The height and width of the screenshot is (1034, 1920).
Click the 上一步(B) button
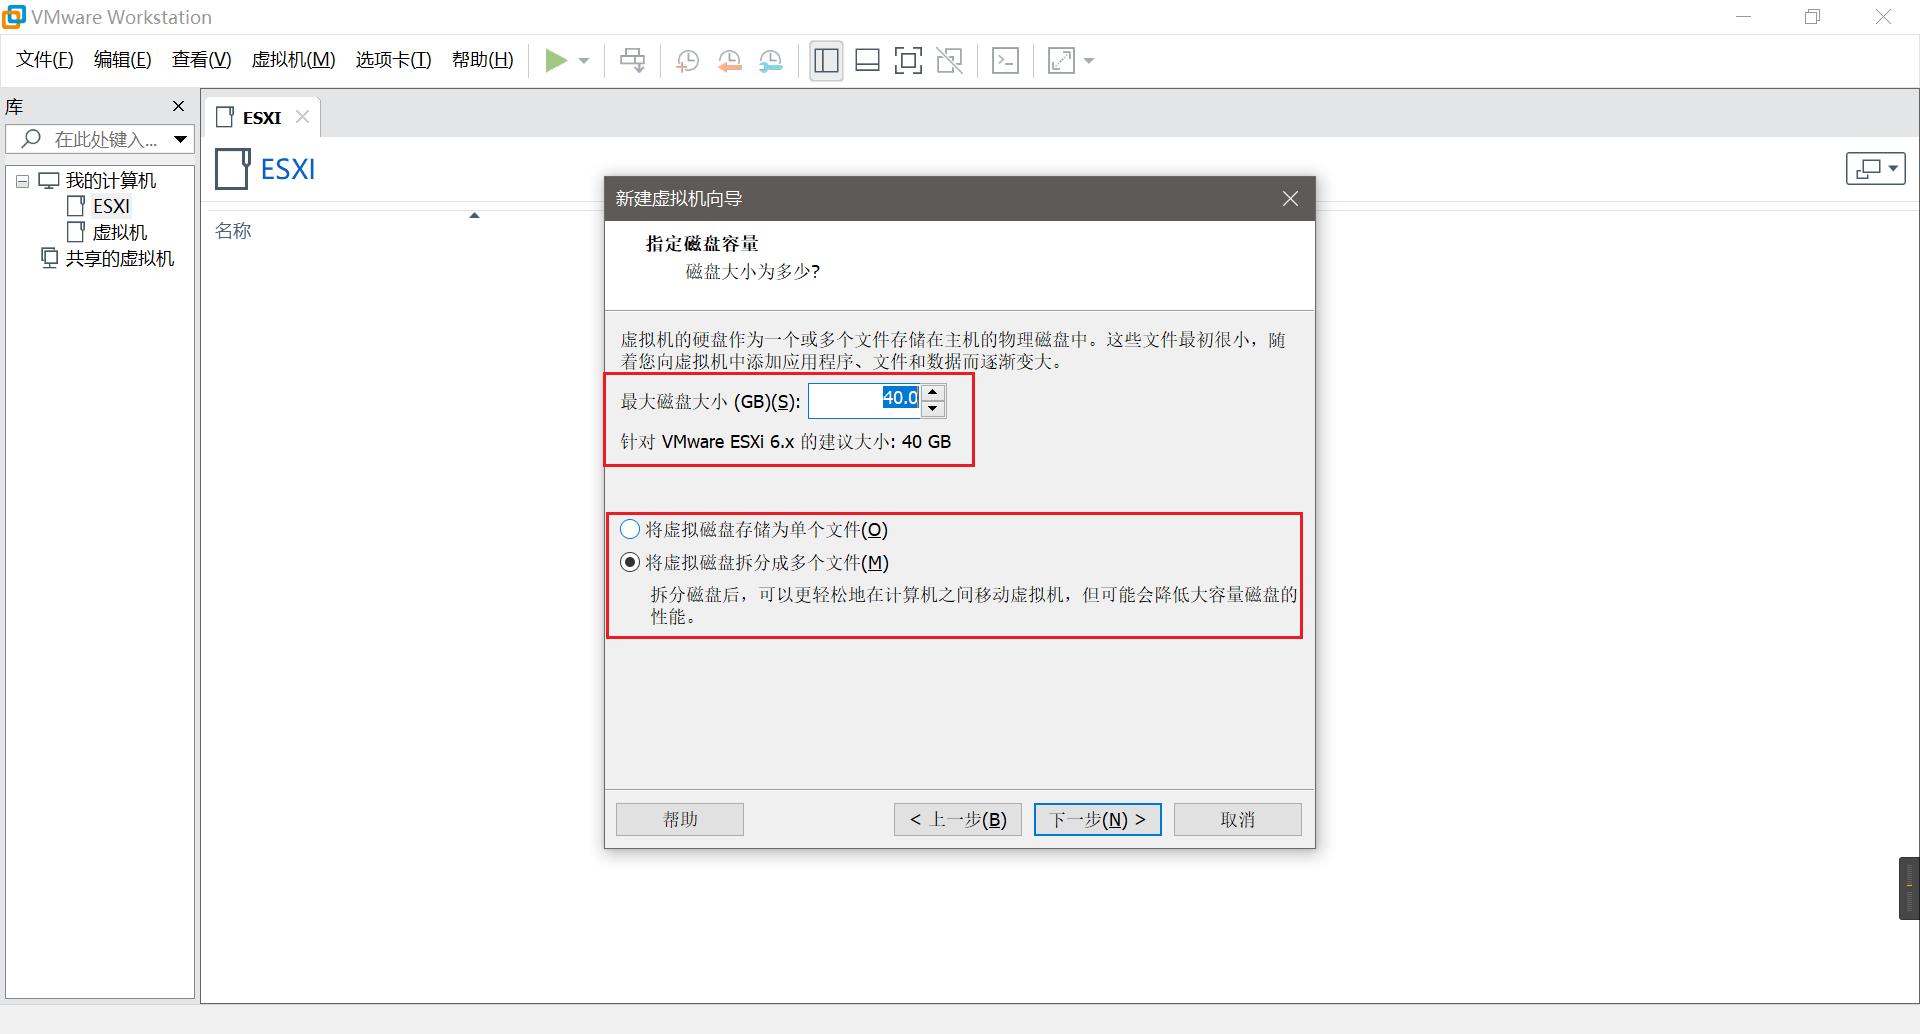click(x=958, y=820)
